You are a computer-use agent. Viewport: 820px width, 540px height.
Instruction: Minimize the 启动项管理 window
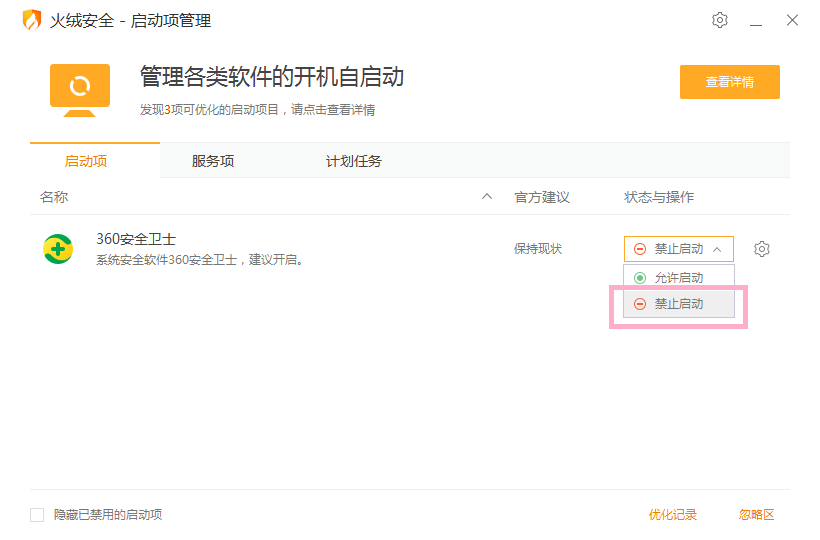[x=756, y=21]
